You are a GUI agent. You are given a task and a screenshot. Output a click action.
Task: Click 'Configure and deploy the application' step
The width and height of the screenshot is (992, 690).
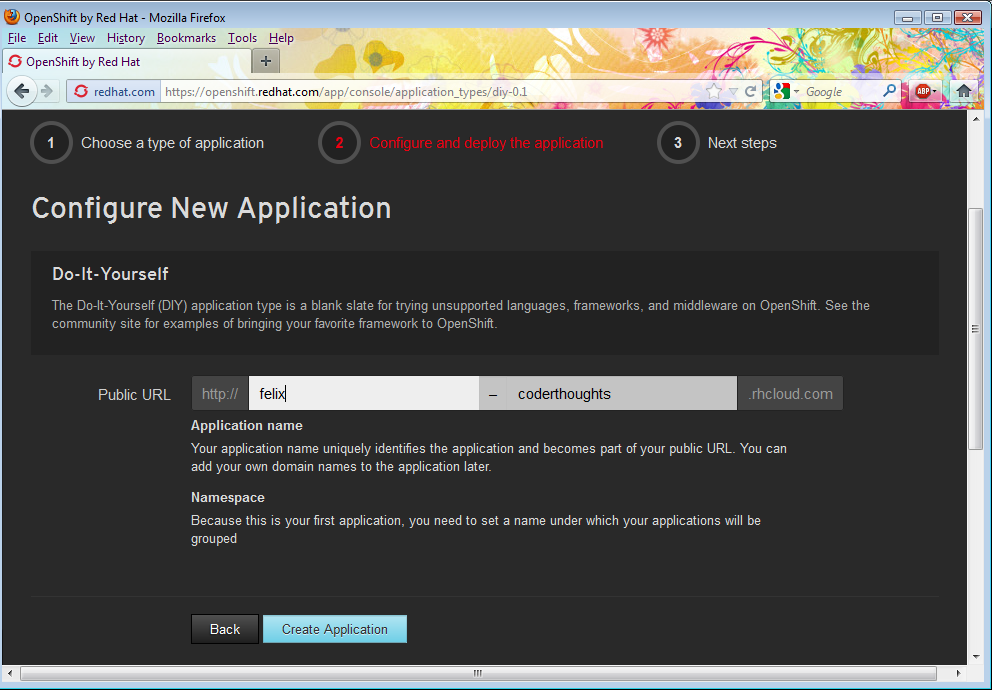486,143
